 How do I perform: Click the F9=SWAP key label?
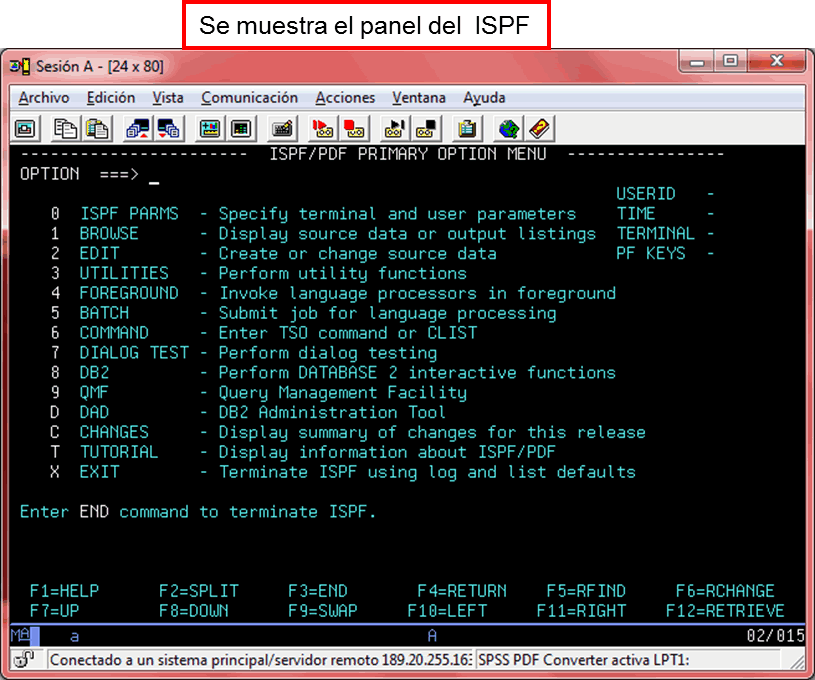[323, 611]
